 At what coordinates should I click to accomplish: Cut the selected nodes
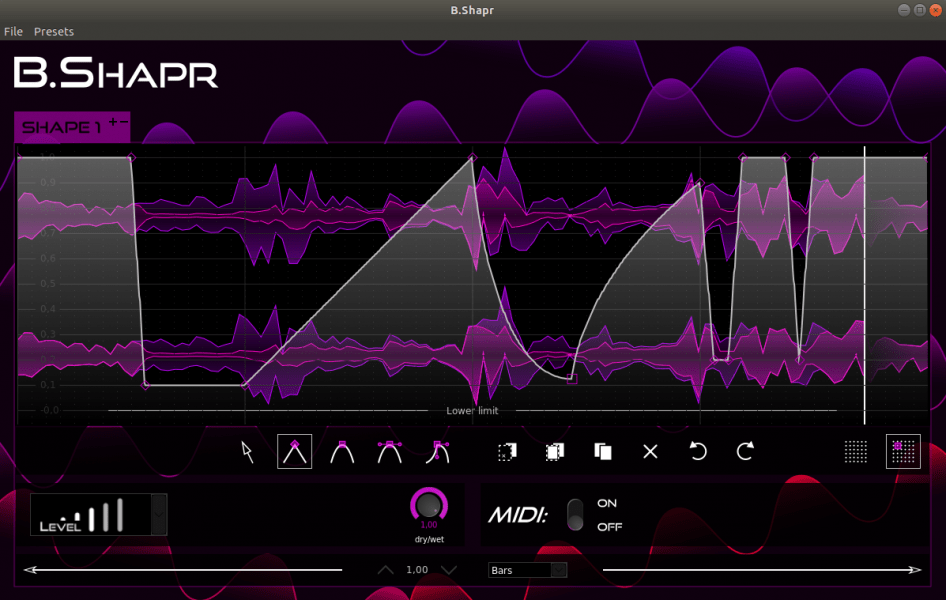(507, 452)
